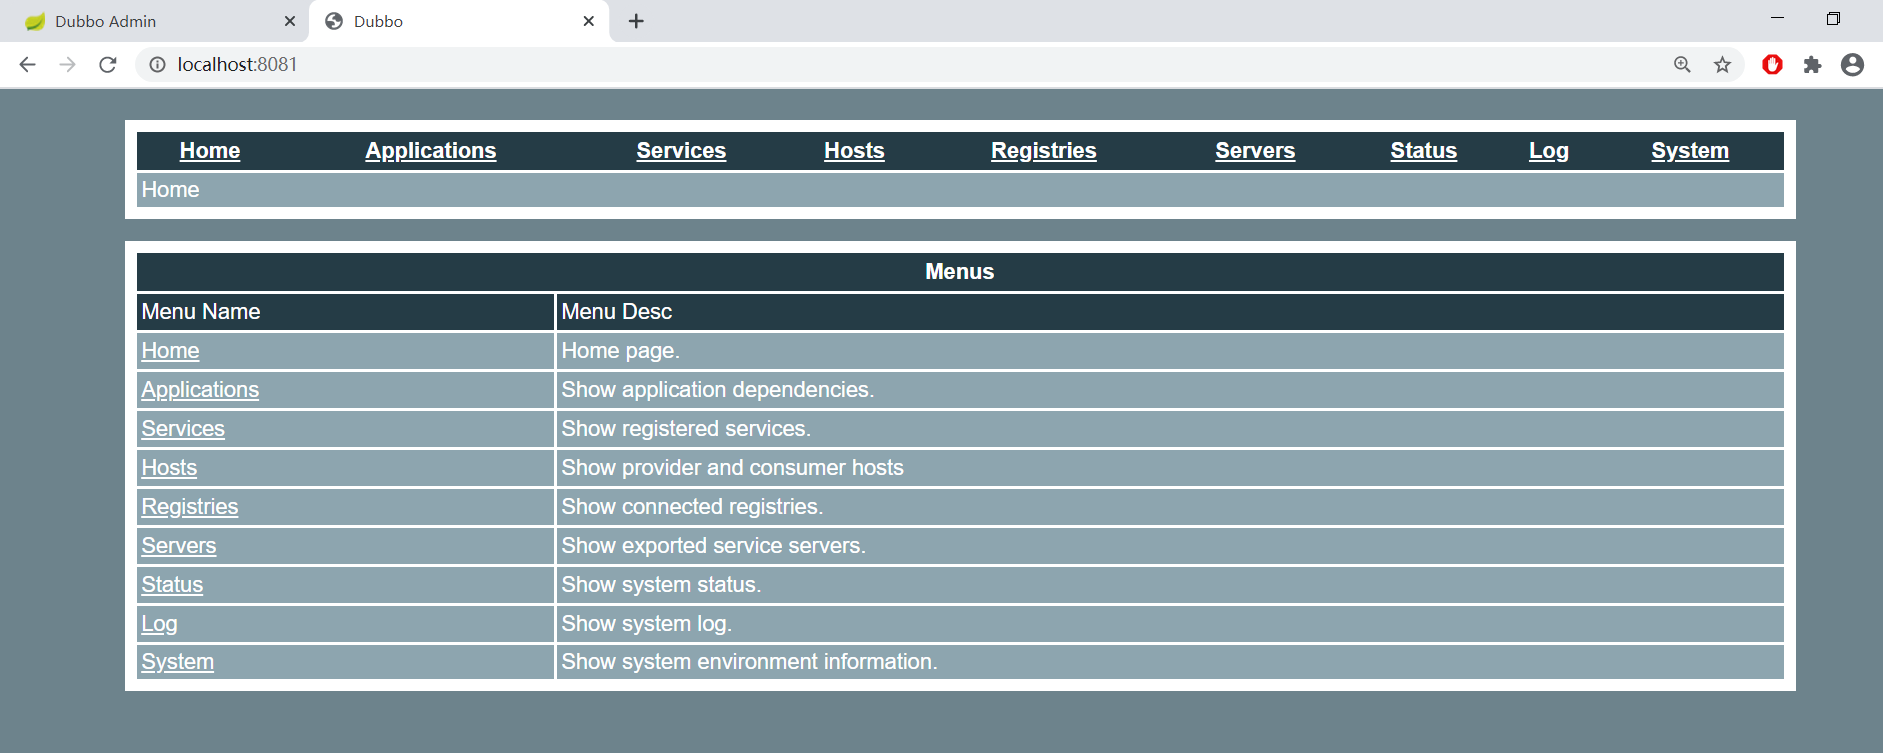
Task: Close the Dubbo Admin tab
Action: pyautogui.click(x=290, y=21)
